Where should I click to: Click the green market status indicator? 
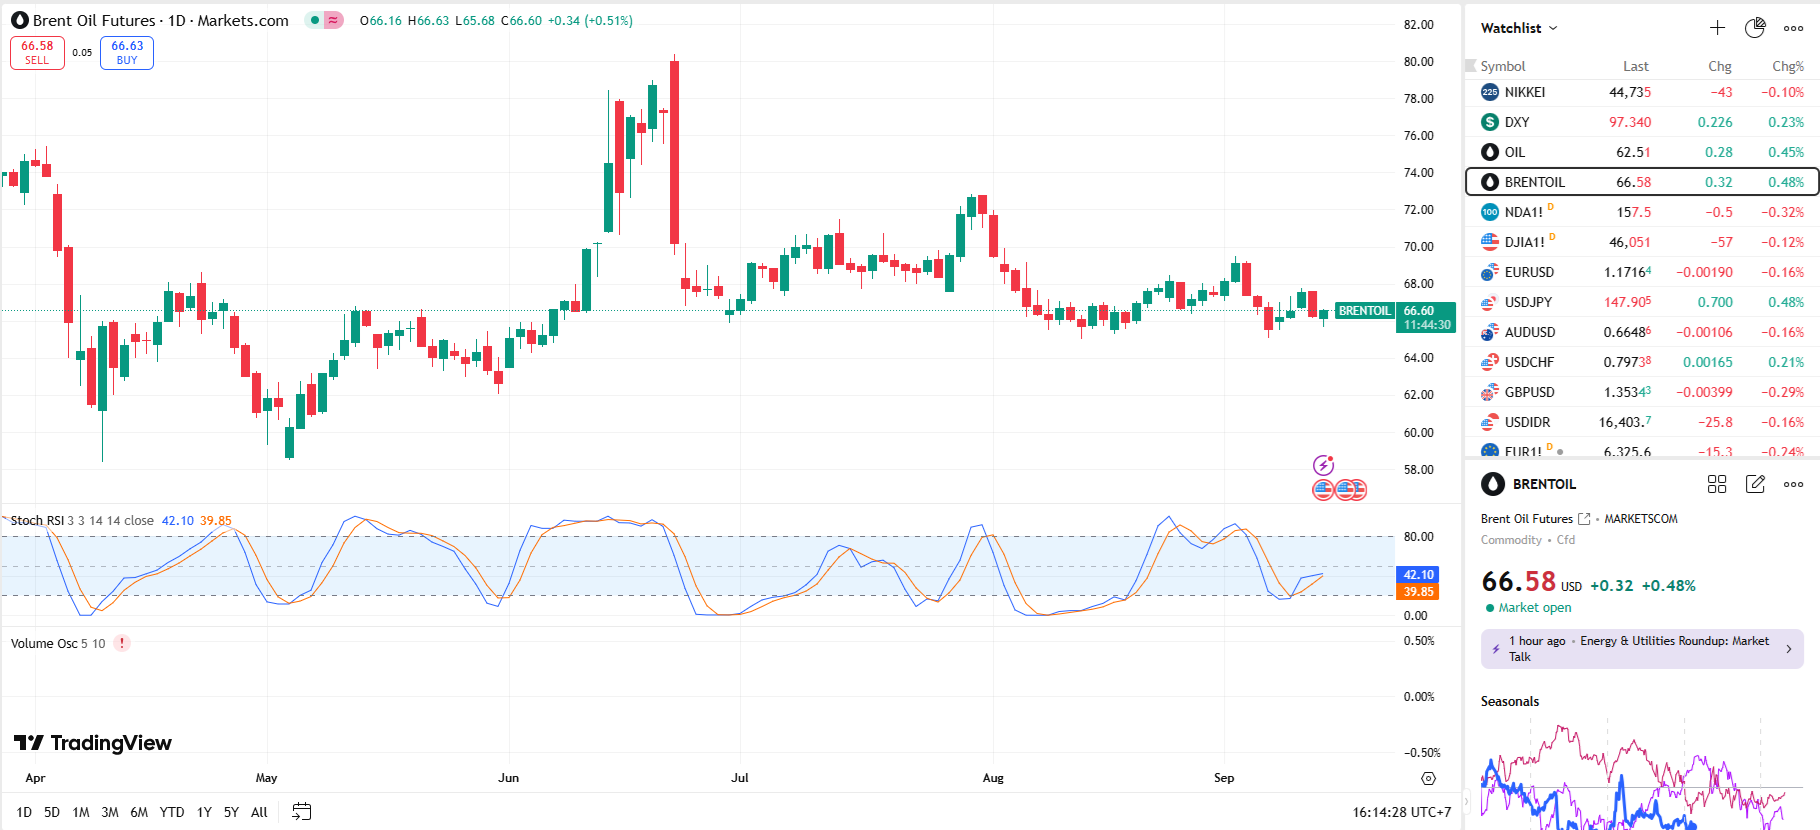click(315, 20)
